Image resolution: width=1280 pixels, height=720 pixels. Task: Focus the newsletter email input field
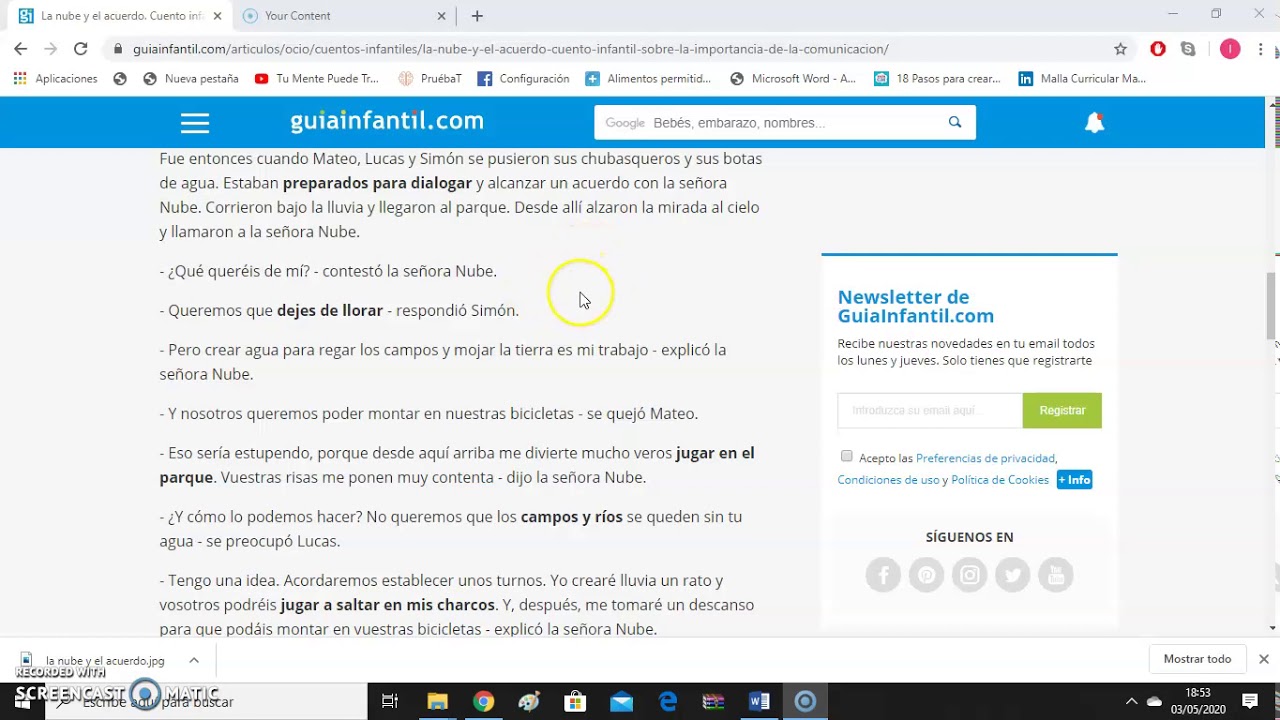(930, 410)
